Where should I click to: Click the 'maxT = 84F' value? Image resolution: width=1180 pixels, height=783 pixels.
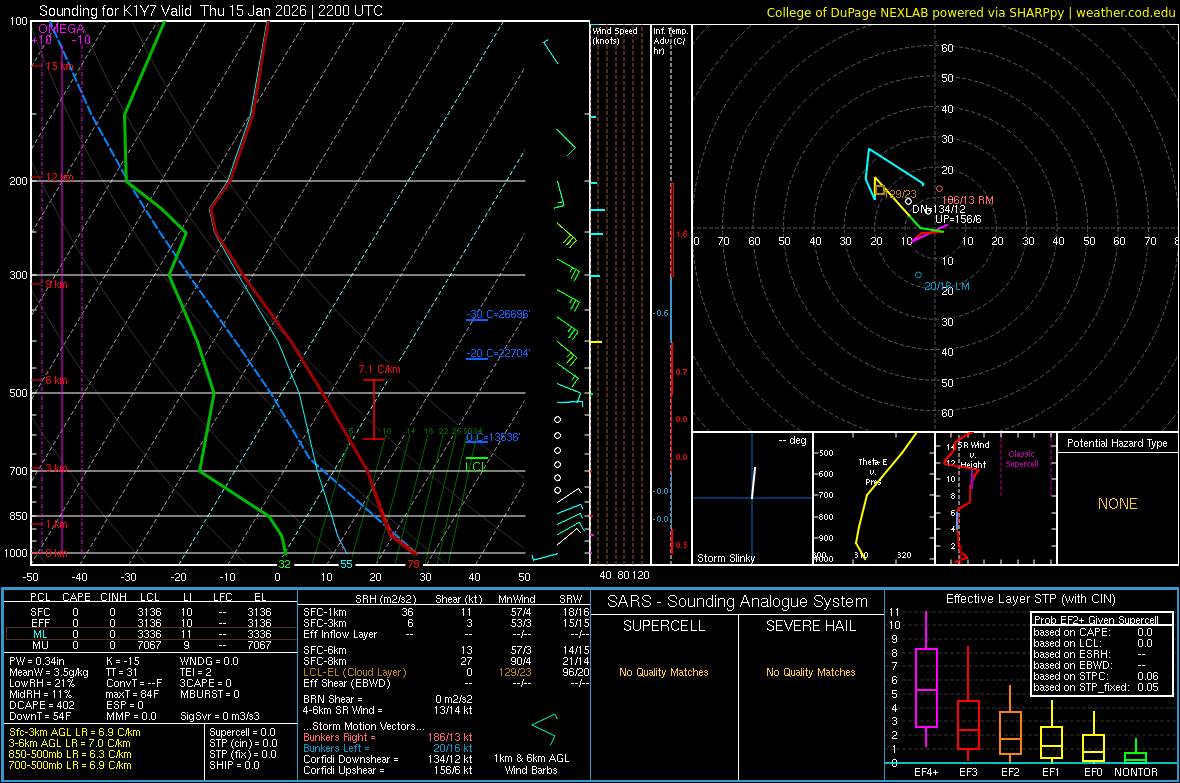(132, 694)
